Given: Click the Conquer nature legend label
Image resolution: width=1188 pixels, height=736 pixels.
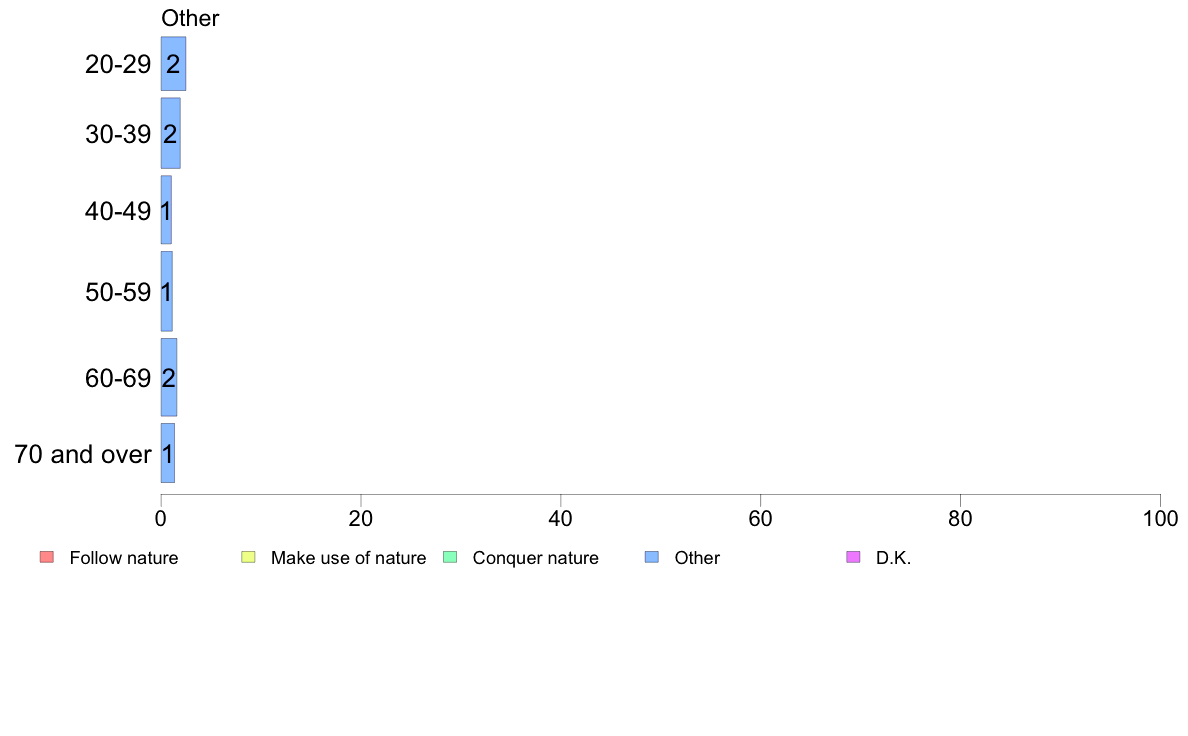Looking at the screenshot, I should (536, 558).
